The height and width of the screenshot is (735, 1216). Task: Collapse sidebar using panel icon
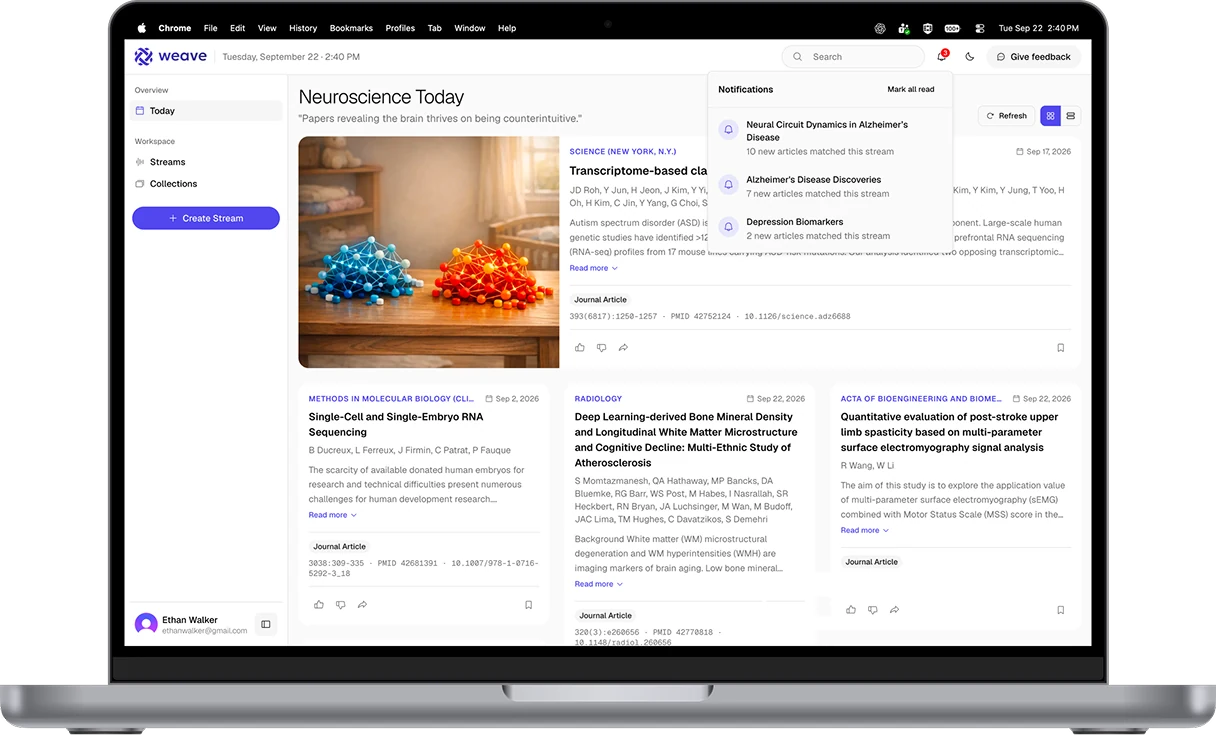point(266,624)
